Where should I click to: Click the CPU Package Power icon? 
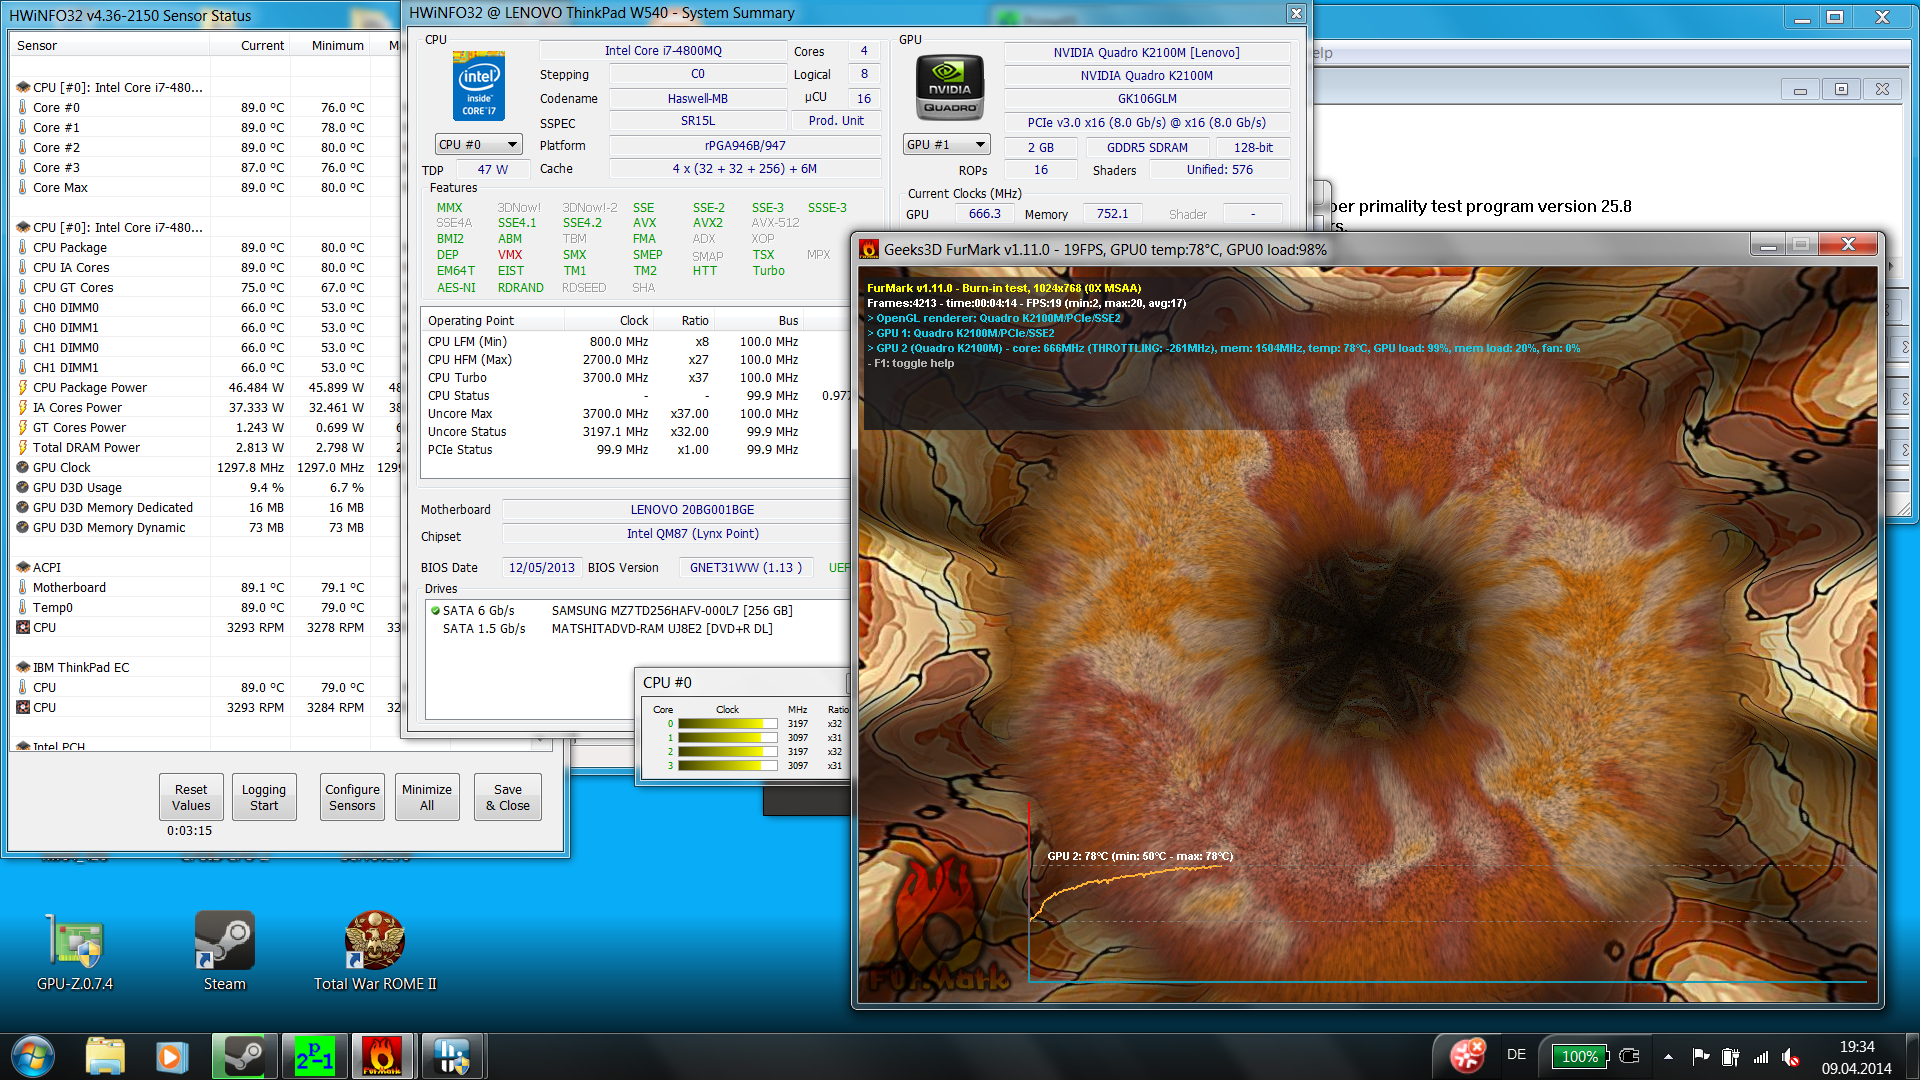click(22, 387)
